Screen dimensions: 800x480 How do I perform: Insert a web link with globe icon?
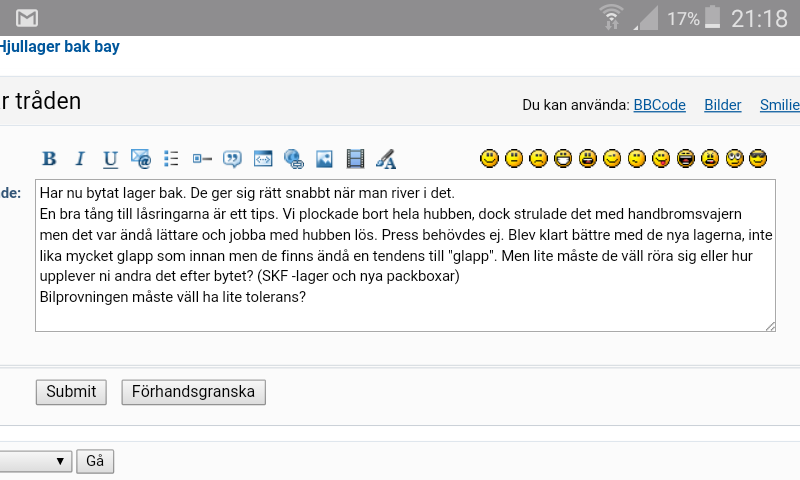click(x=293, y=159)
